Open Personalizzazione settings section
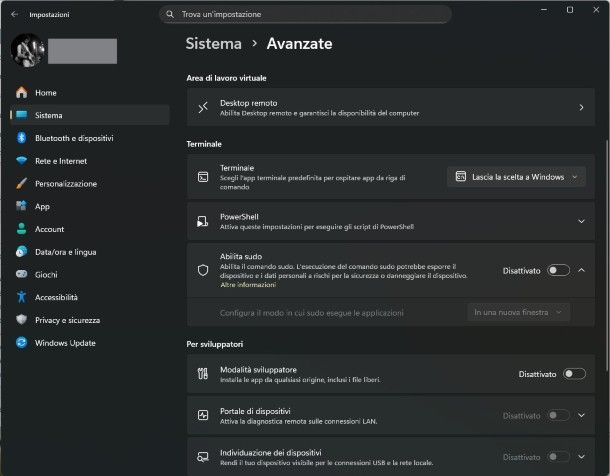Viewport: 610px width, 476px height. click(90, 183)
